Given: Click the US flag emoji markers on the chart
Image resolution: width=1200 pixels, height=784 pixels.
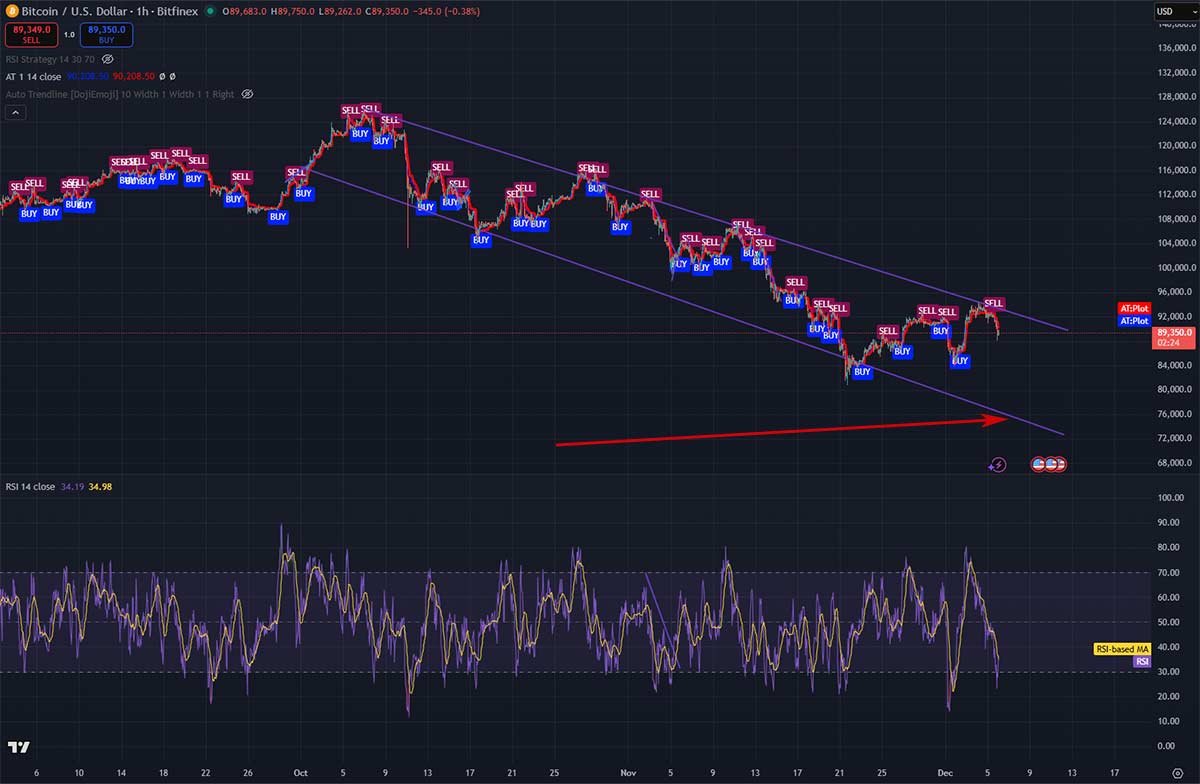Looking at the screenshot, I should 1048,464.
